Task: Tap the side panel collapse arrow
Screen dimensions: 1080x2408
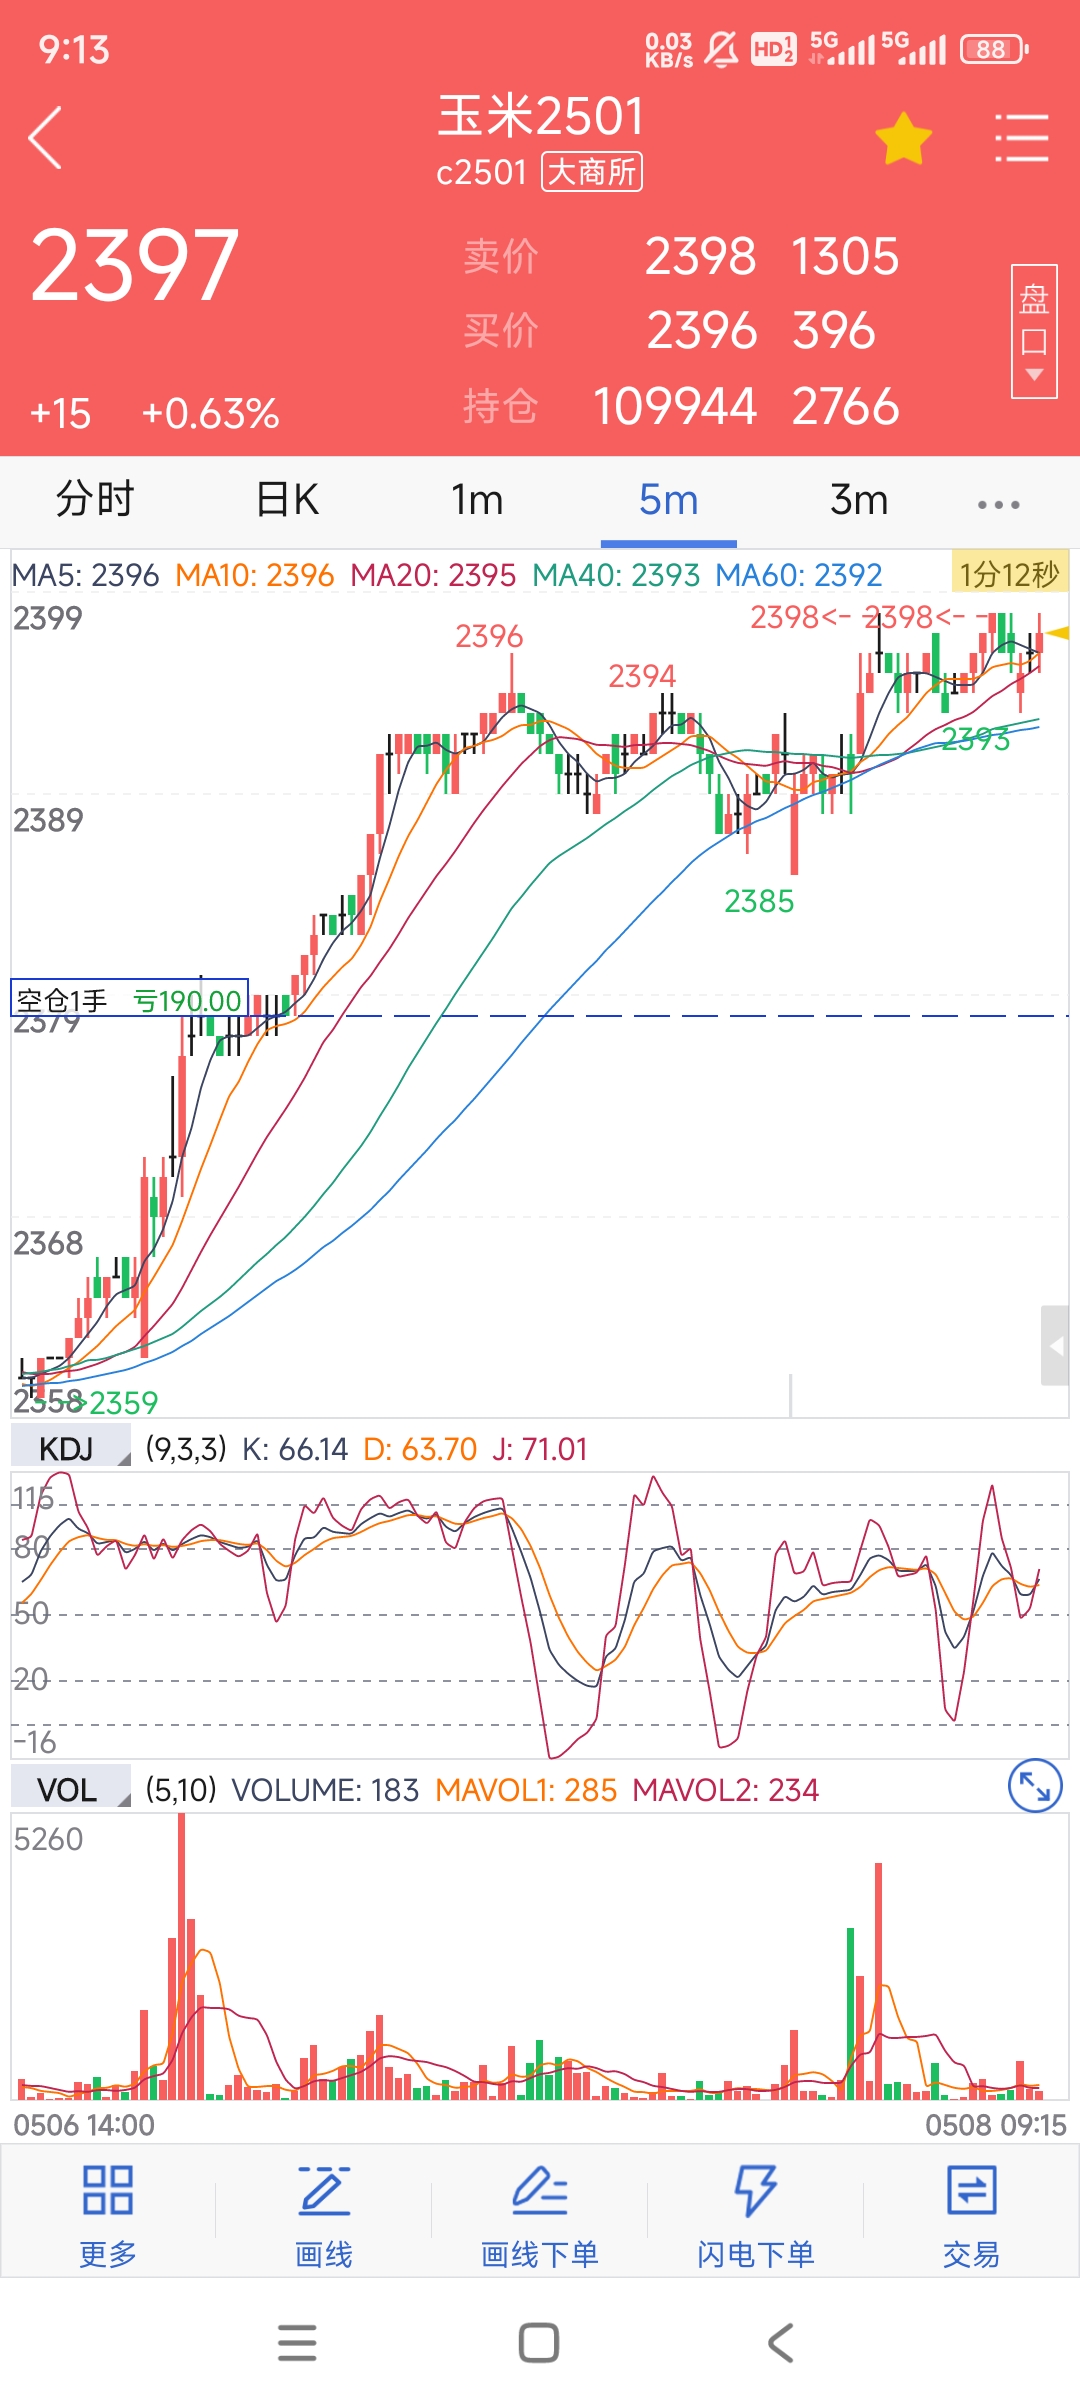Action: click(1055, 1346)
